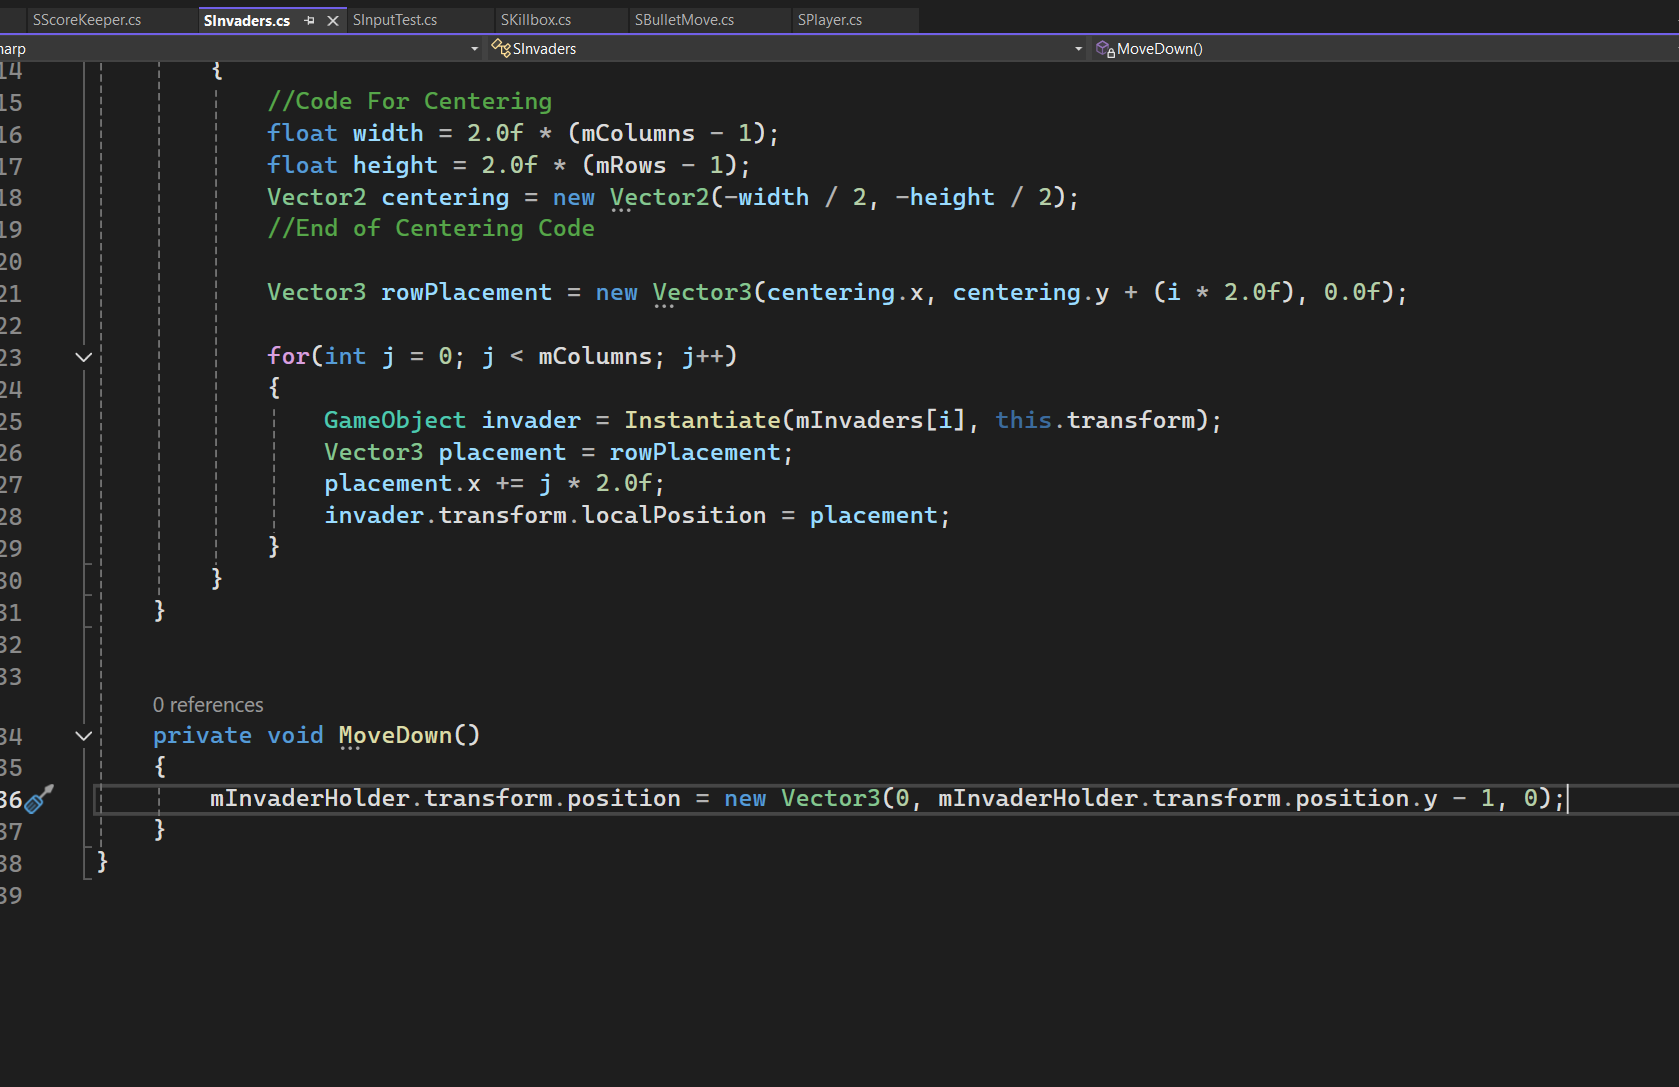The width and height of the screenshot is (1679, 1087).
Task: Switch to the SScoreKeeper.cs tab
Action: (87, 20)
